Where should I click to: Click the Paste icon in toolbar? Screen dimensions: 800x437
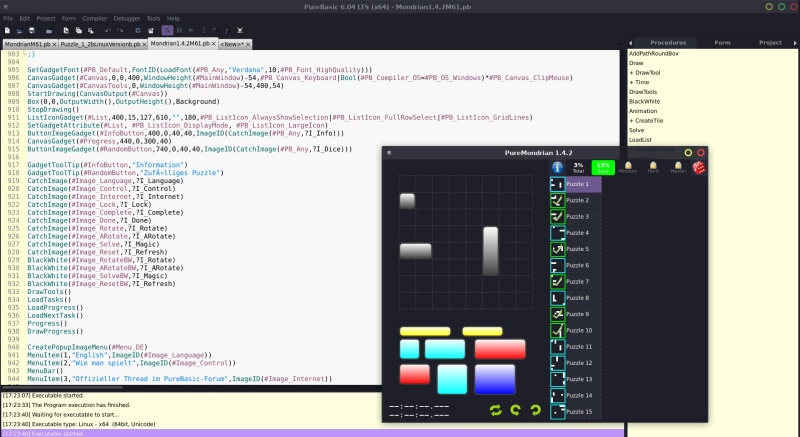(91, 31)
